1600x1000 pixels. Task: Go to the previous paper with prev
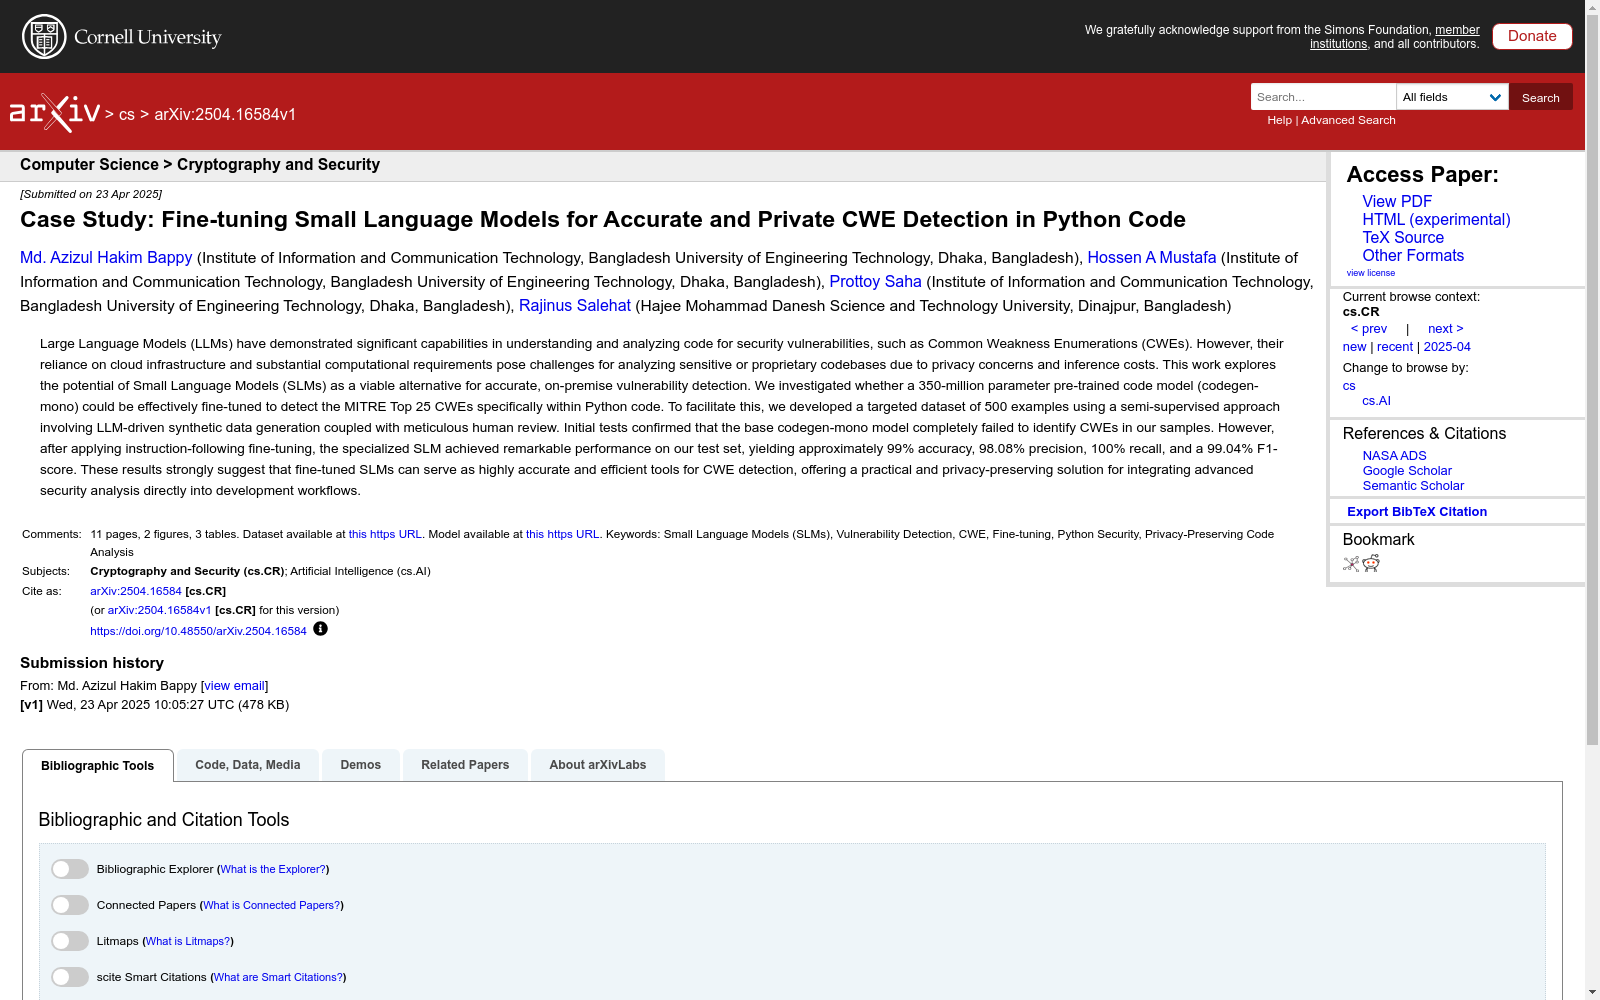pyautogui.click(x=1369, y=329)
